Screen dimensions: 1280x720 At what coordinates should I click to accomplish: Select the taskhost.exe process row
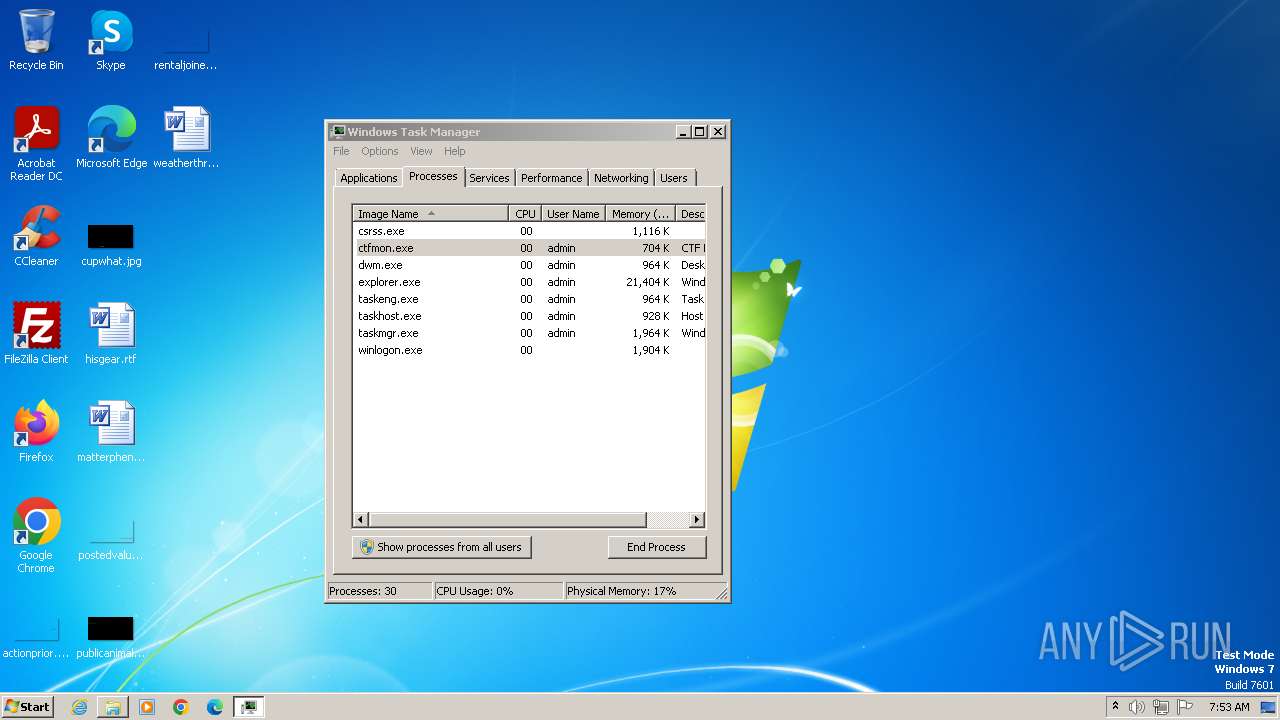pos(529,316)
